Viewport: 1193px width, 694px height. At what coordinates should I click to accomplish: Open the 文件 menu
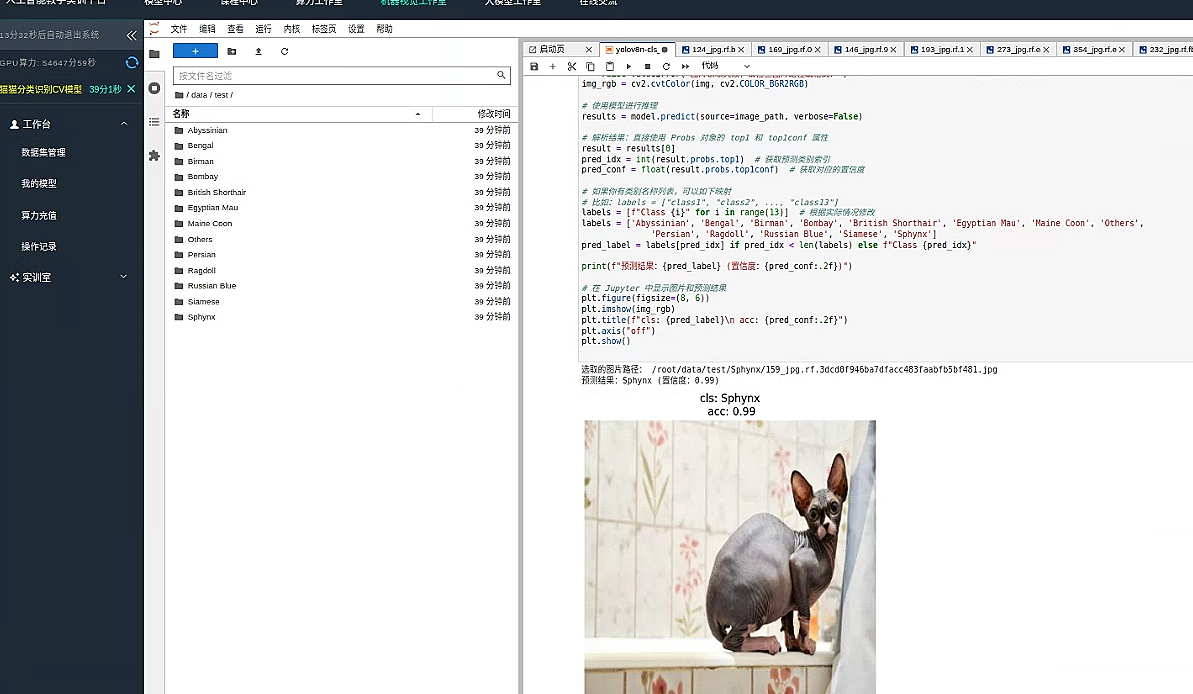coord(179,29)
